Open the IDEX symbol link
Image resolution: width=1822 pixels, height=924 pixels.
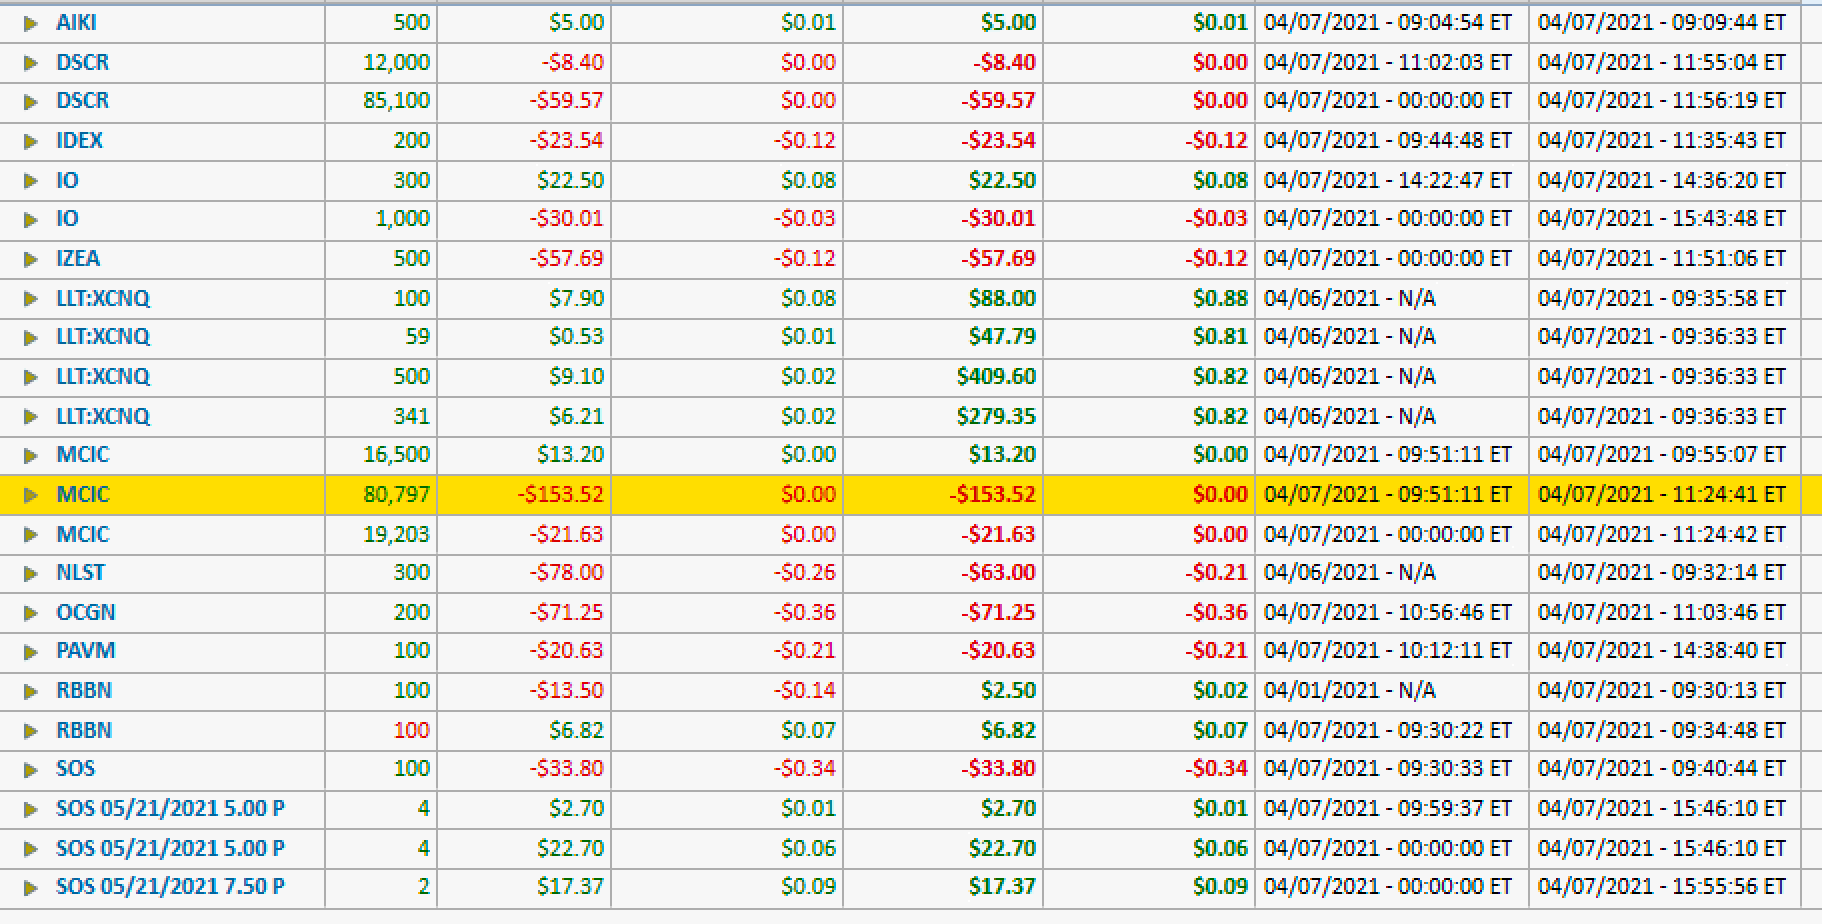79,141
